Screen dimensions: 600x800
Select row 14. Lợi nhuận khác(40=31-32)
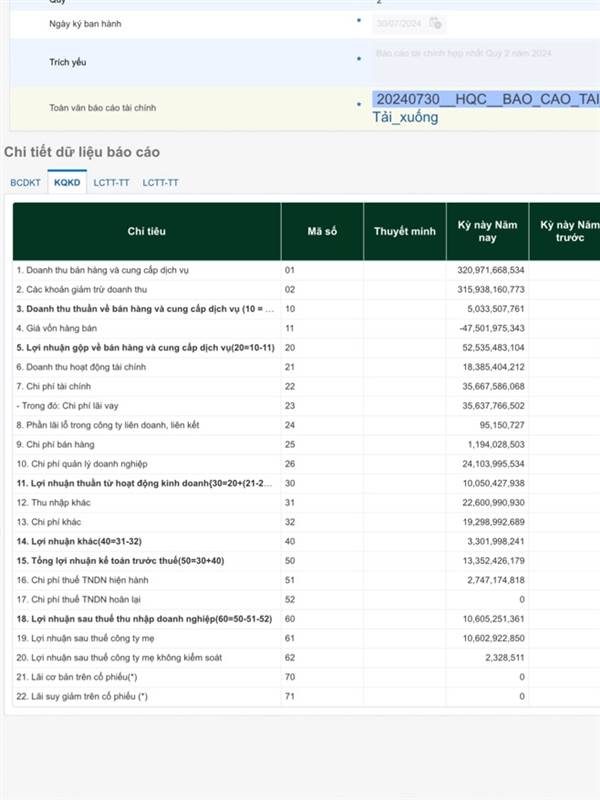[306, 541]
